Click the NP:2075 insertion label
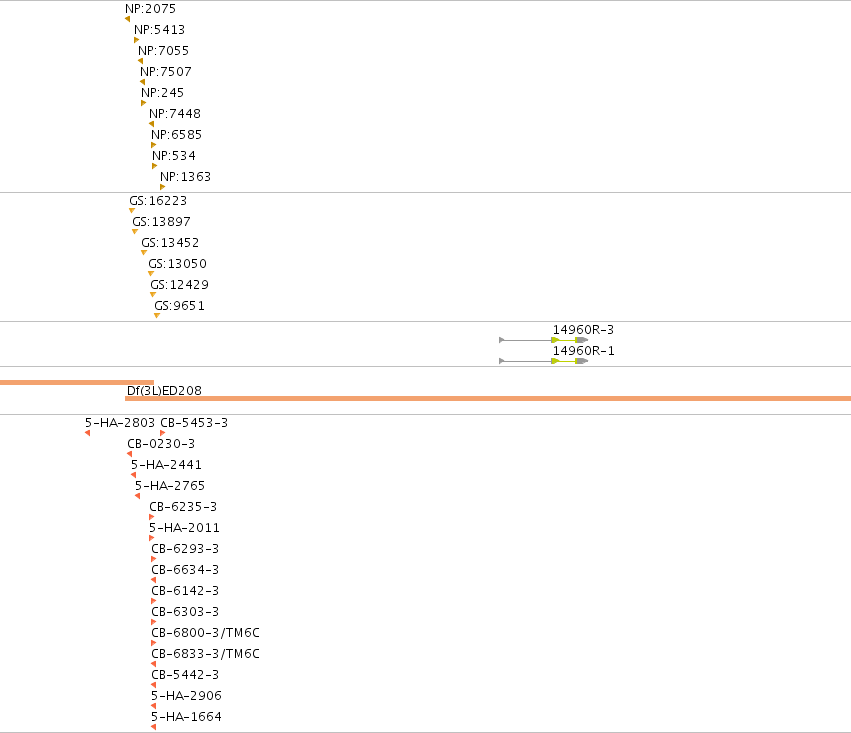This screenshot has width=851, height=733. coord(150,9)
